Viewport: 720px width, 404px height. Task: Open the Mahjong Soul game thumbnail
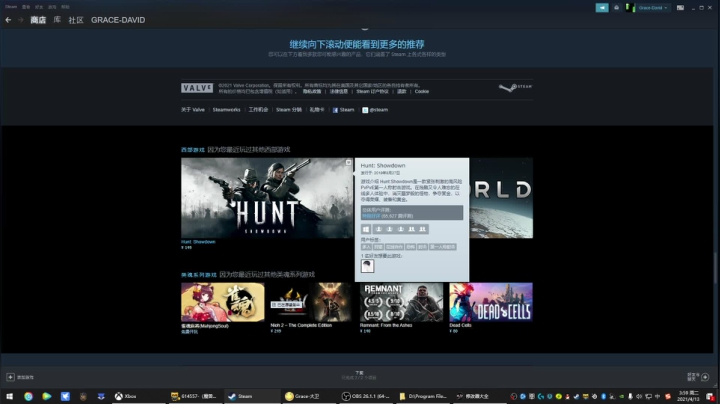click(223, 302)
